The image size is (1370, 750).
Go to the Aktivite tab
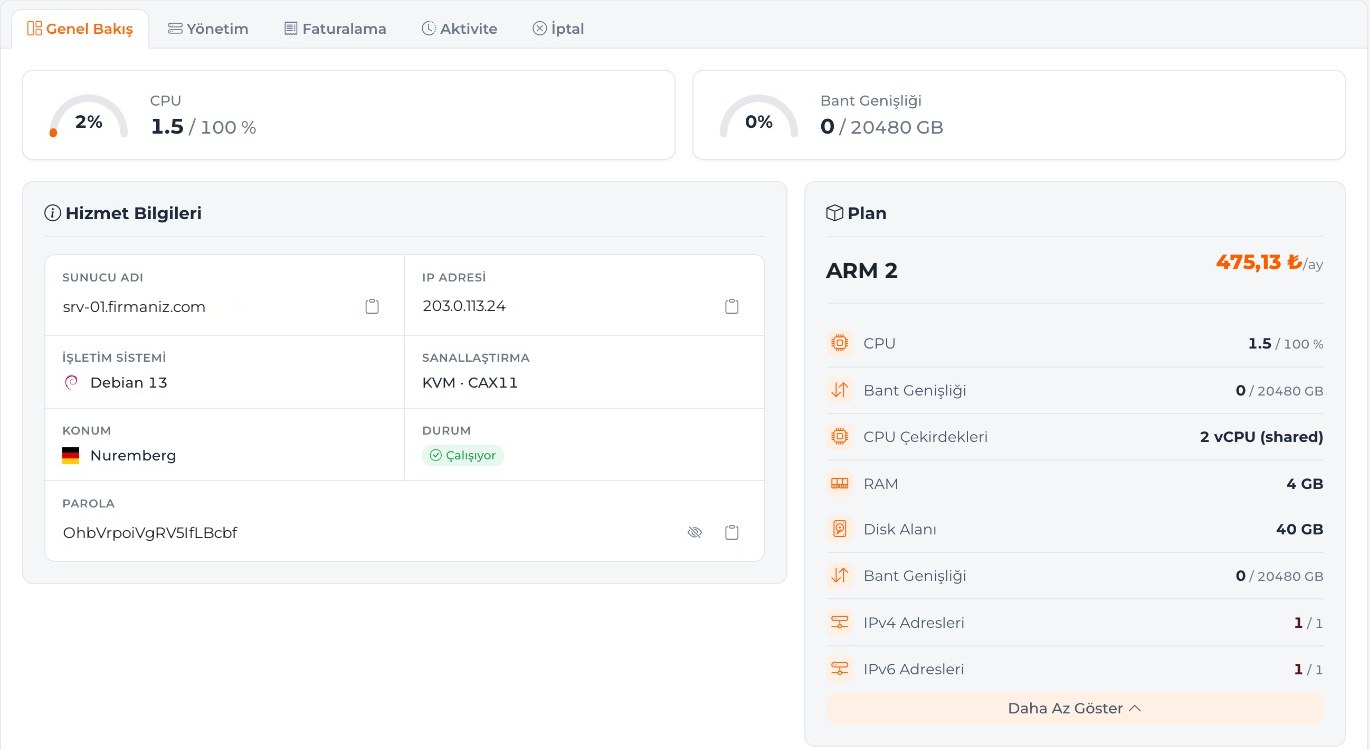(459, 29)
